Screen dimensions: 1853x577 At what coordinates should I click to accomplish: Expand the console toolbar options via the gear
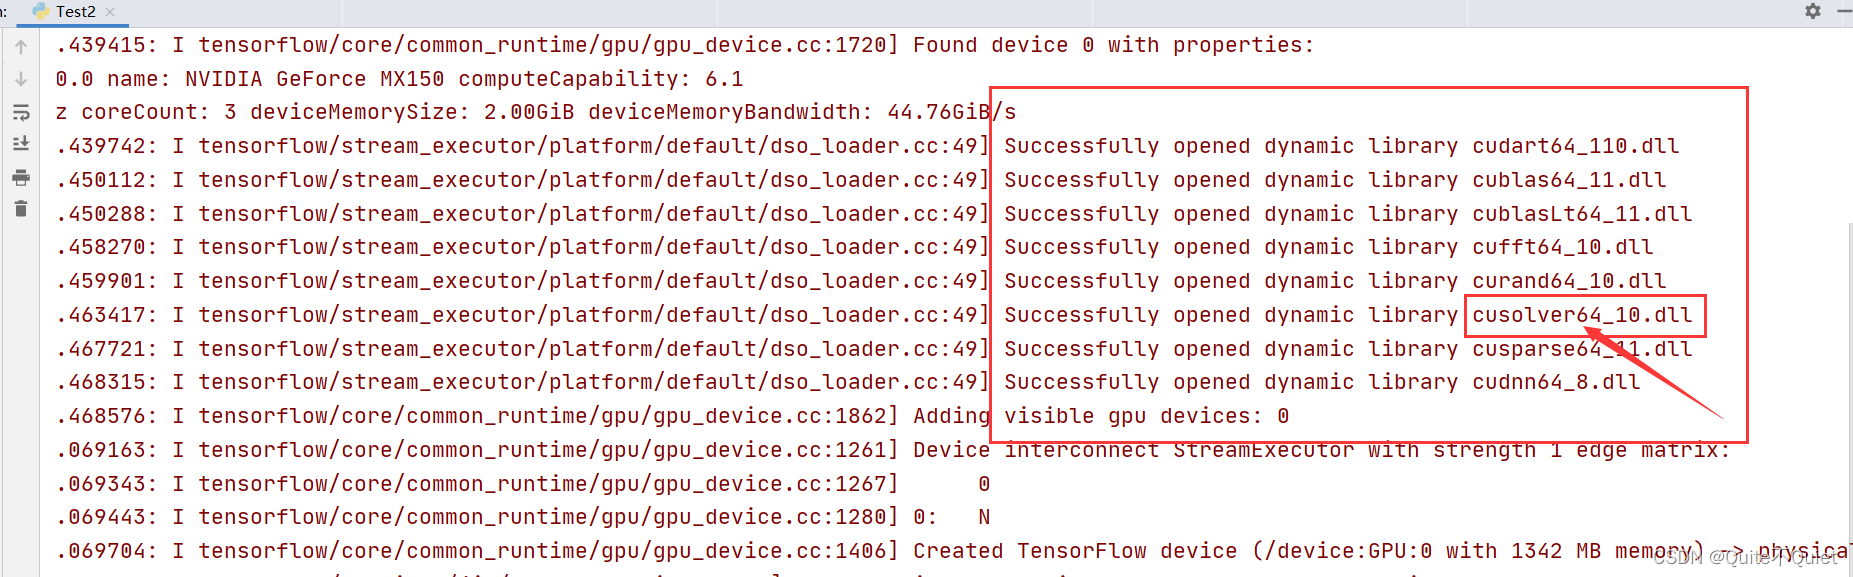tap(1812, 11)
